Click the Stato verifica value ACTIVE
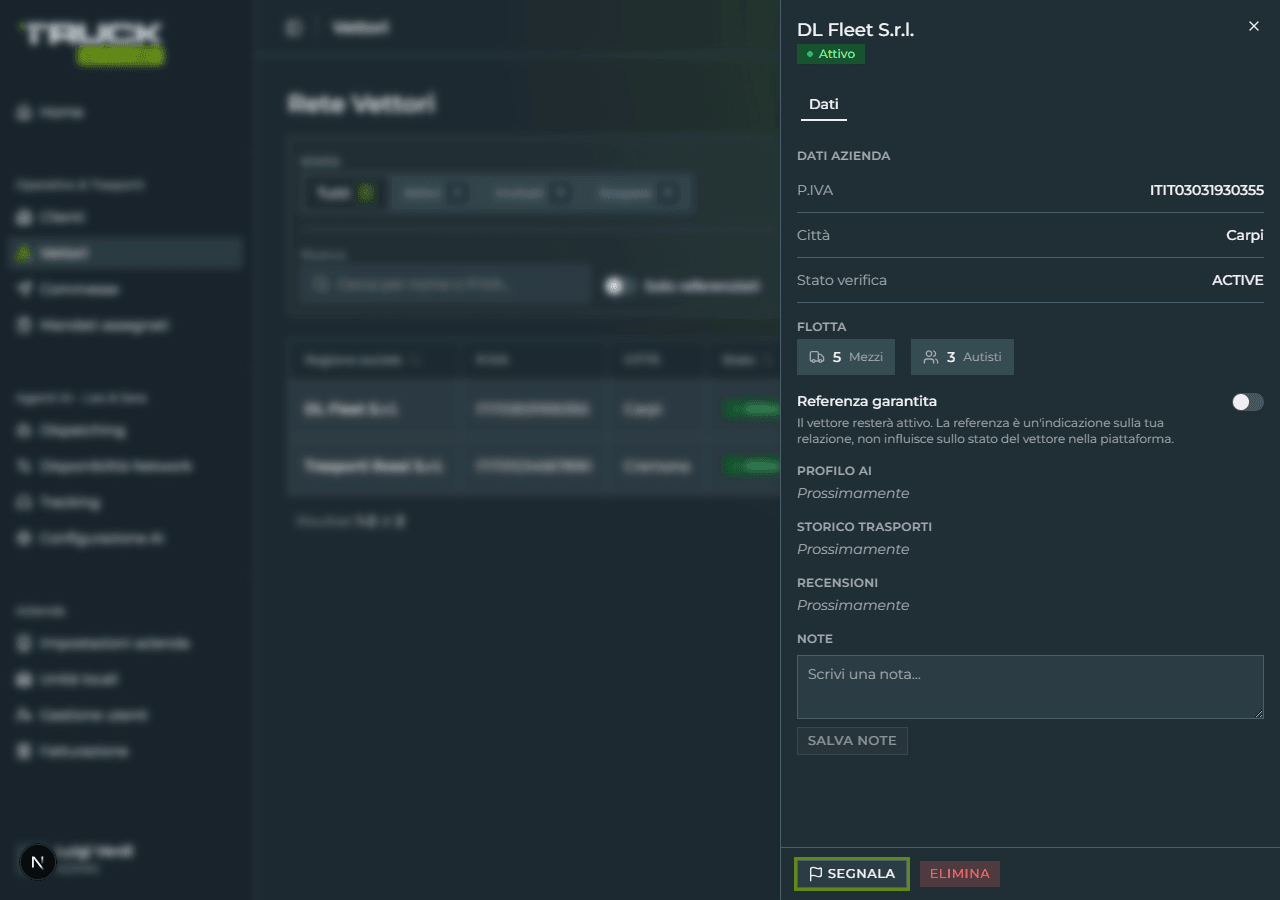 (1238, 280)
